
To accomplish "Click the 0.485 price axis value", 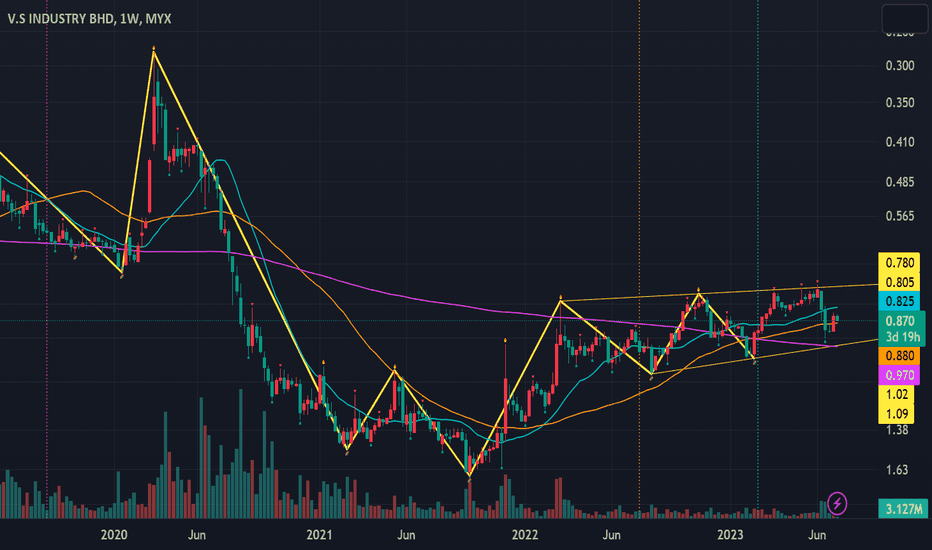I will [900, 182].
